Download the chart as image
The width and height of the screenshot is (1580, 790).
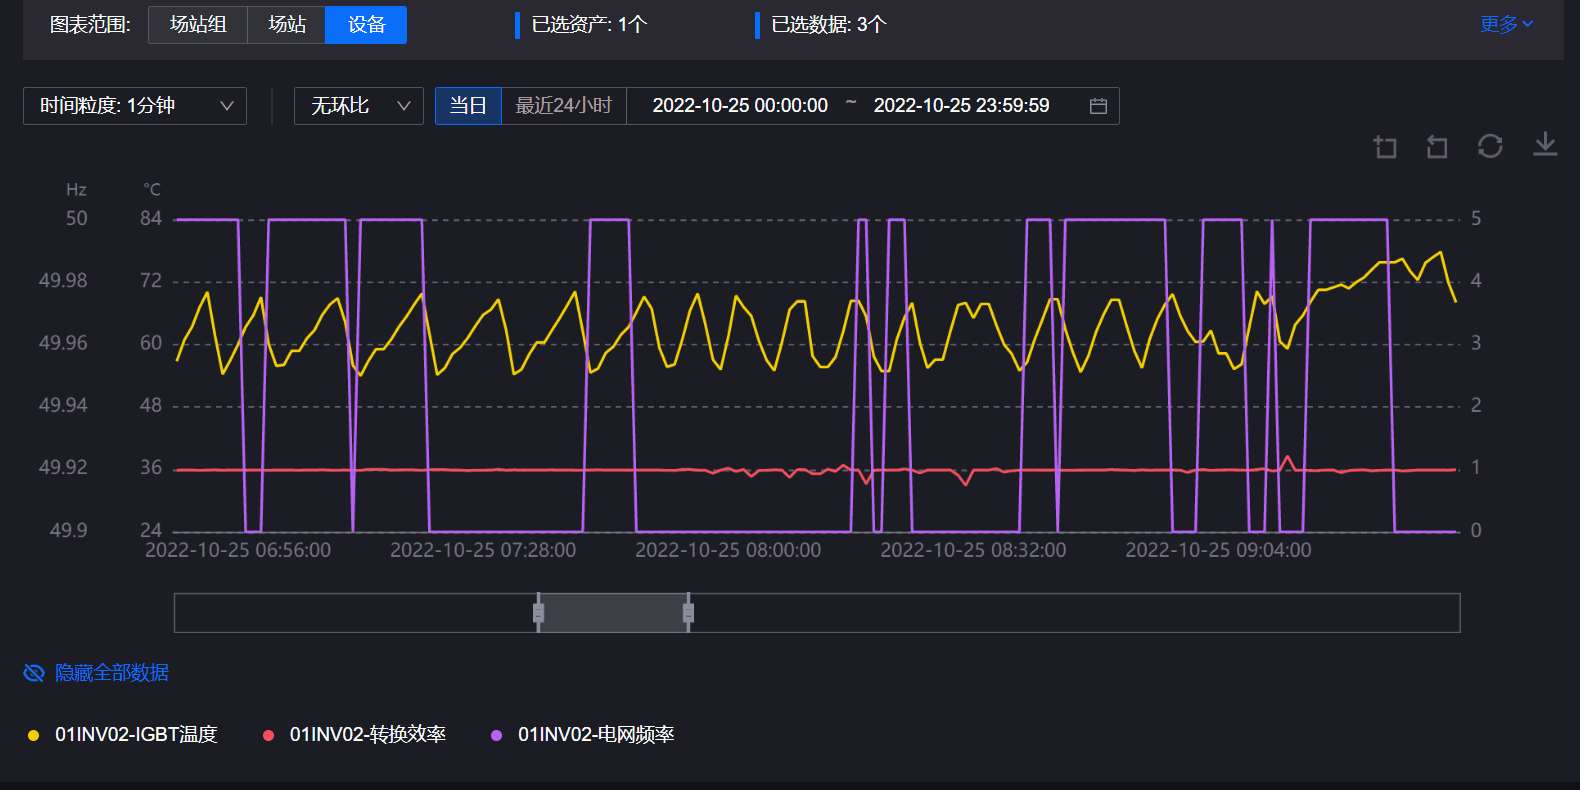tap(1545, 145)
